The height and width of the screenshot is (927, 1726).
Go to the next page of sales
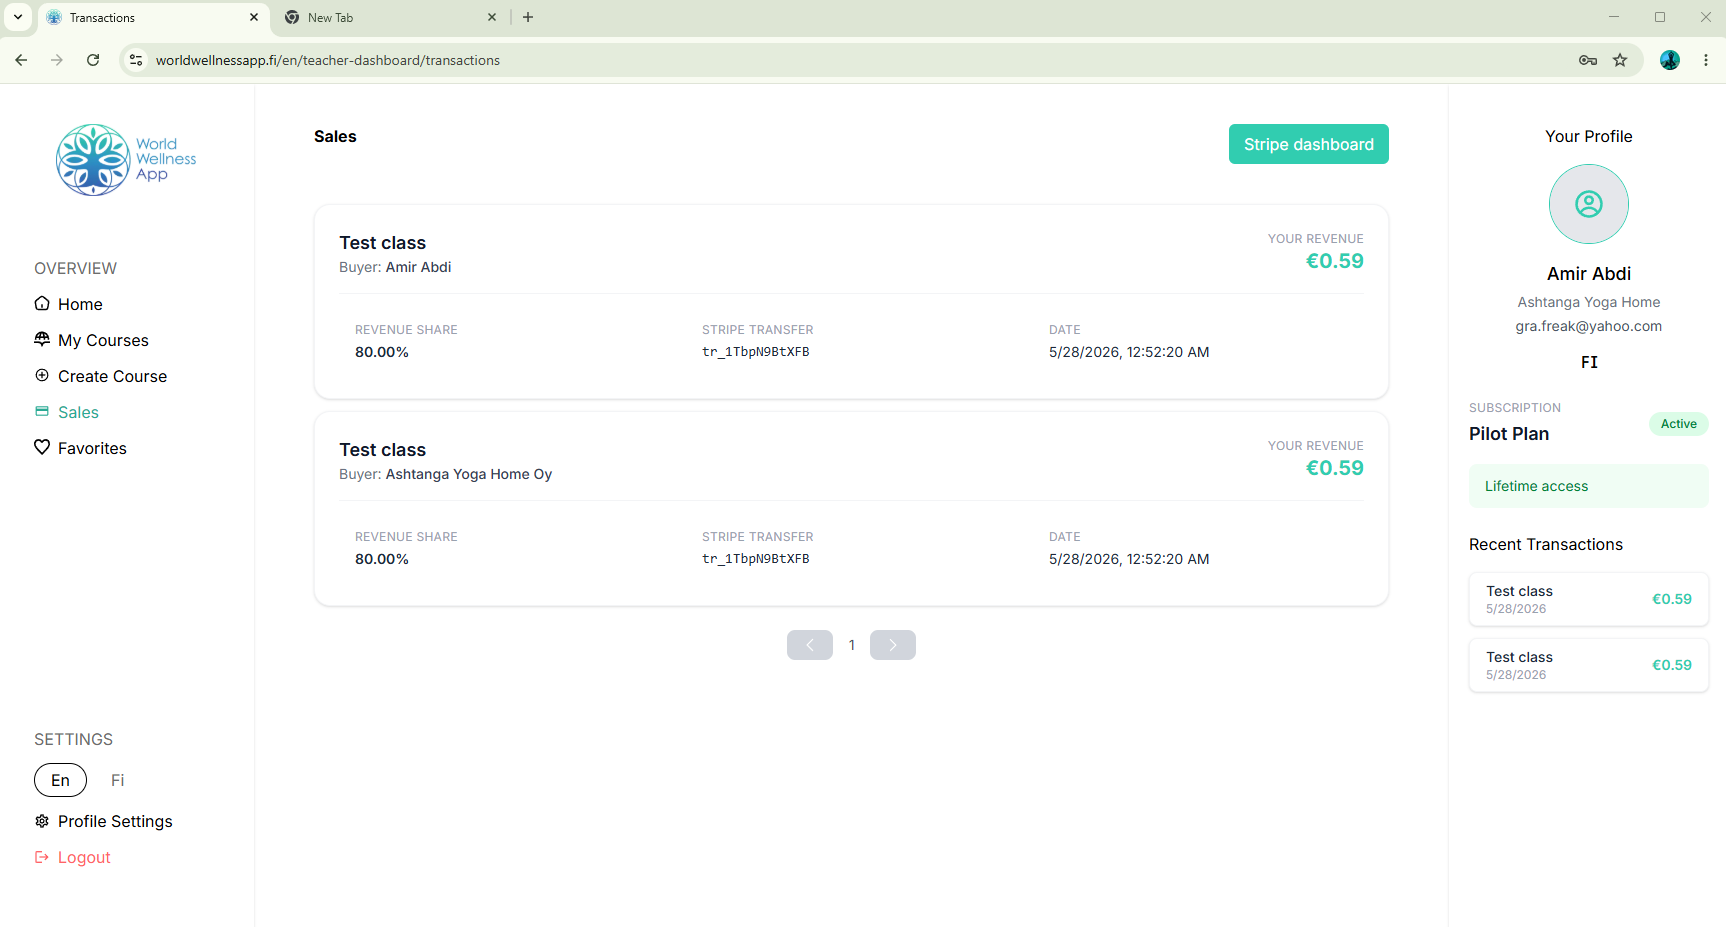[893, 645]
